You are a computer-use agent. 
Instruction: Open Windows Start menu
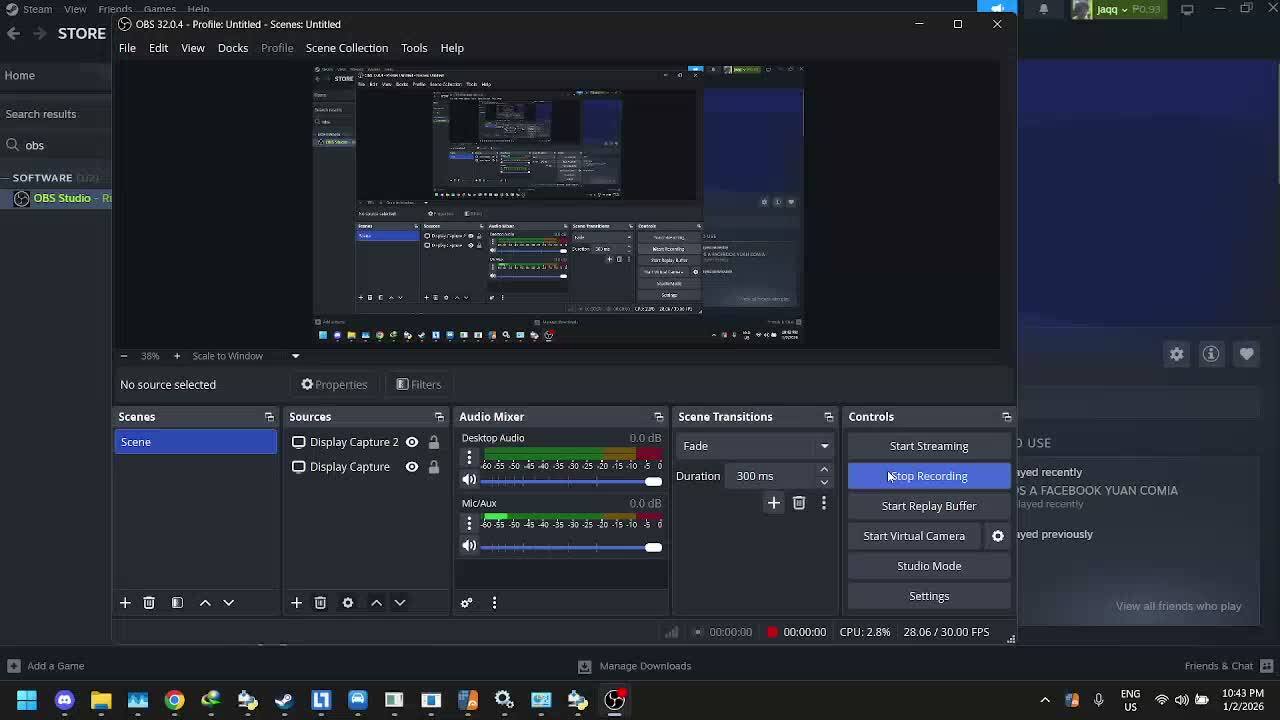[27, 700]
